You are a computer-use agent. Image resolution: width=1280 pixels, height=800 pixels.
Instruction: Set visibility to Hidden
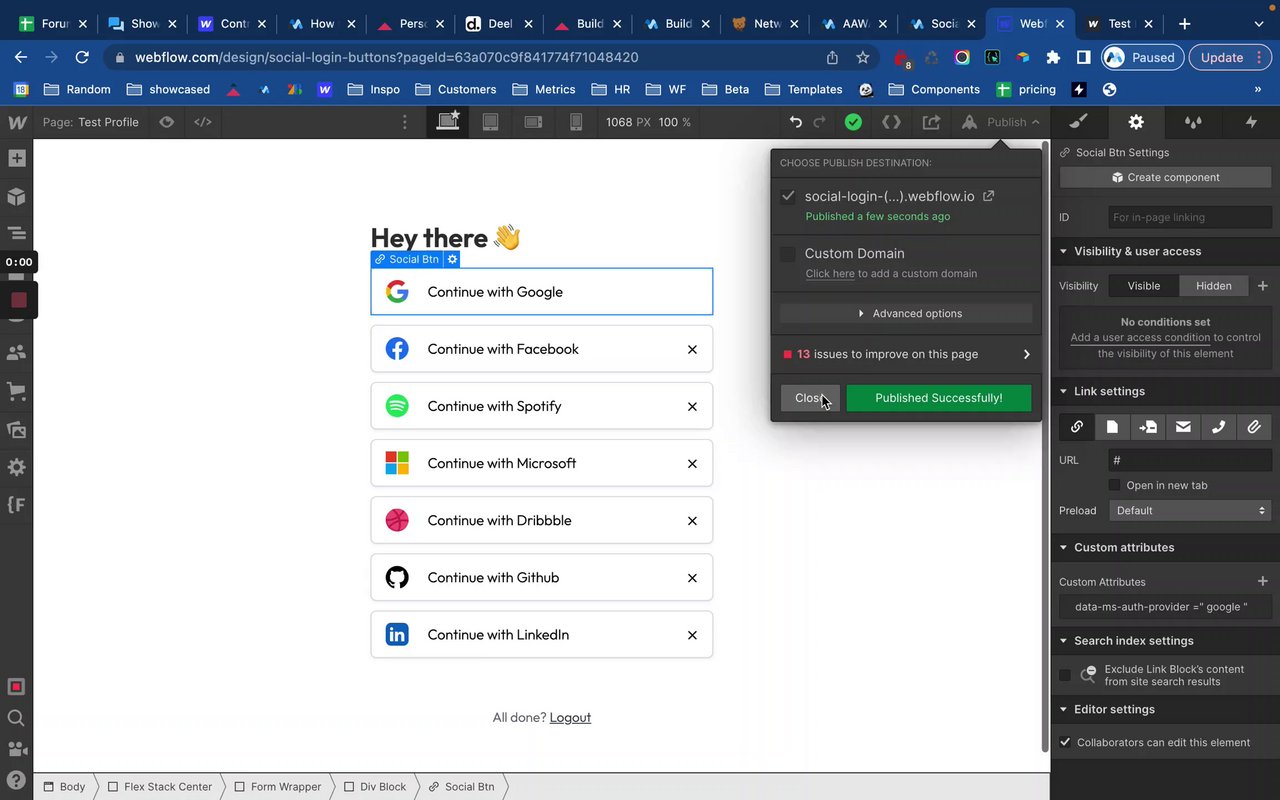(x=1213, y=286)
